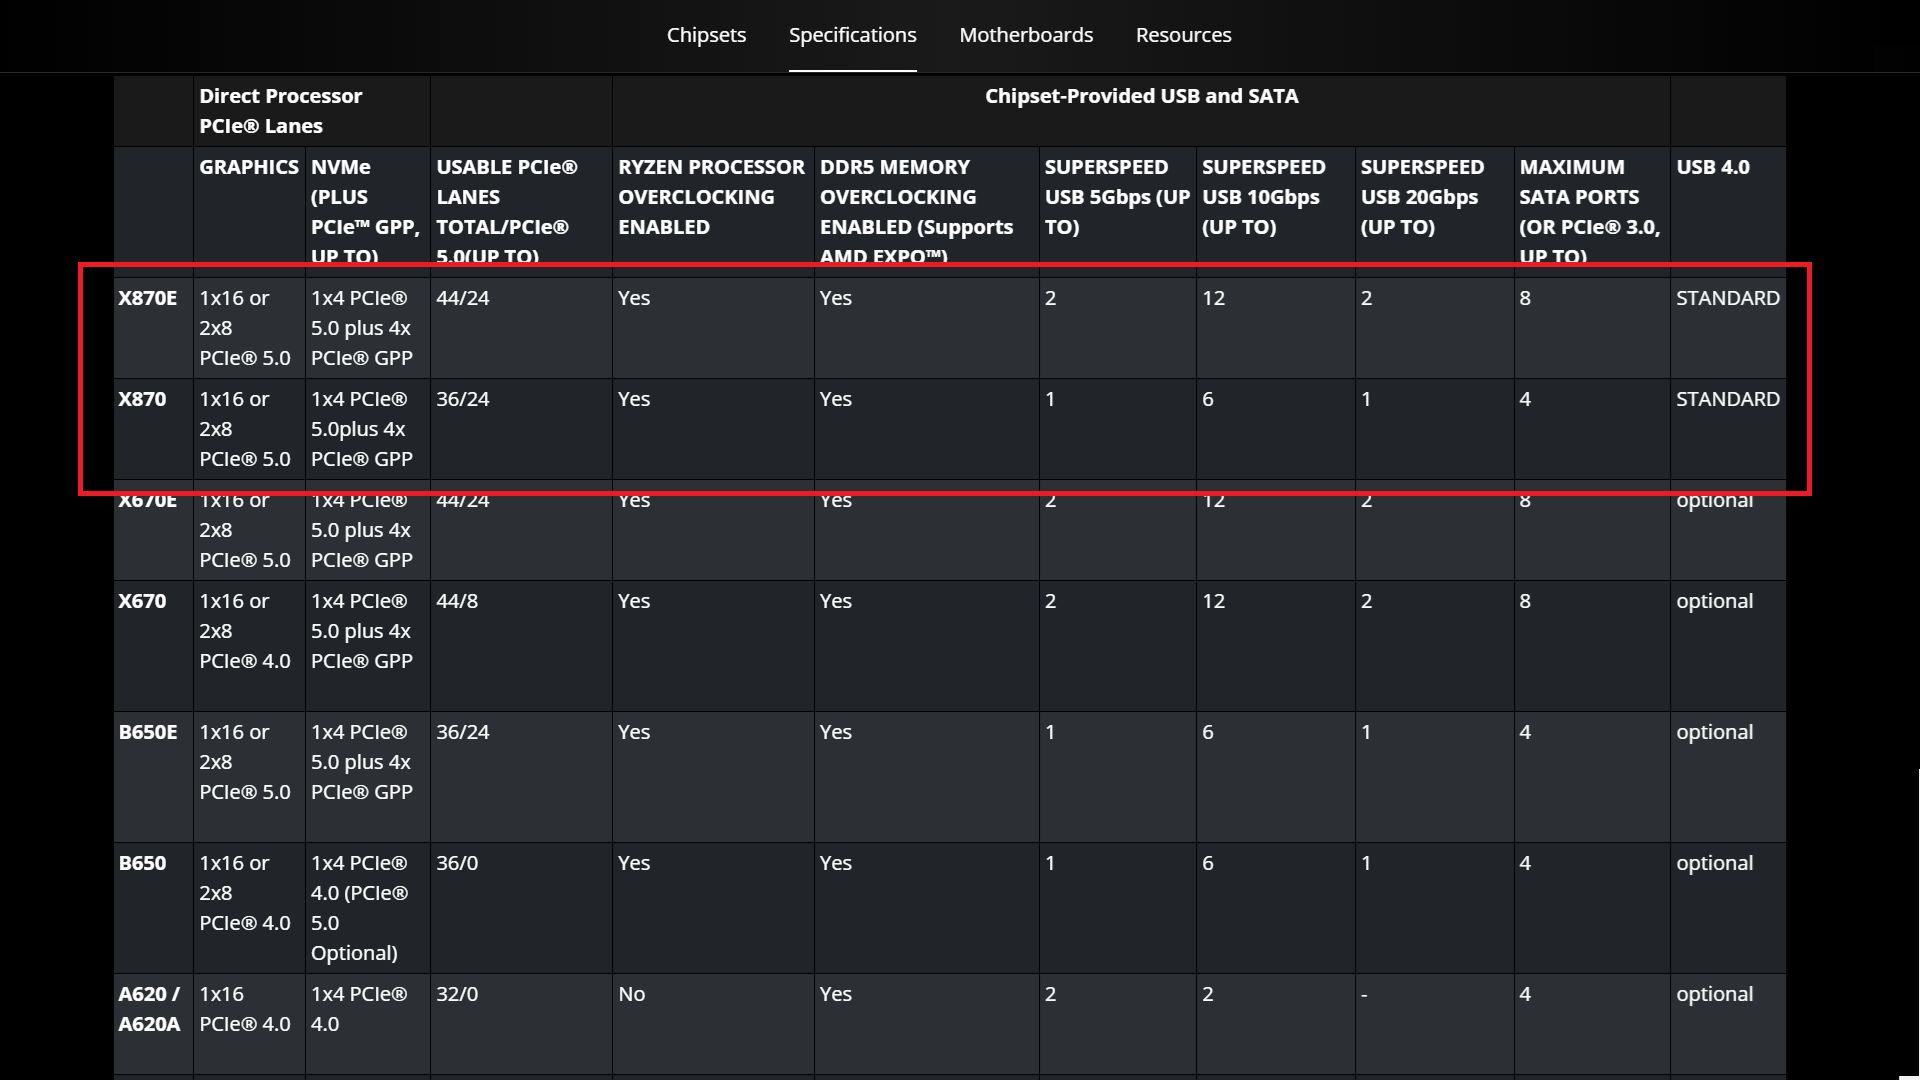The height and width of the screenshot is (1080, 1920).
Task: Click X870E USB 10Gbps value 12
Action: [x=1213, y=298]
